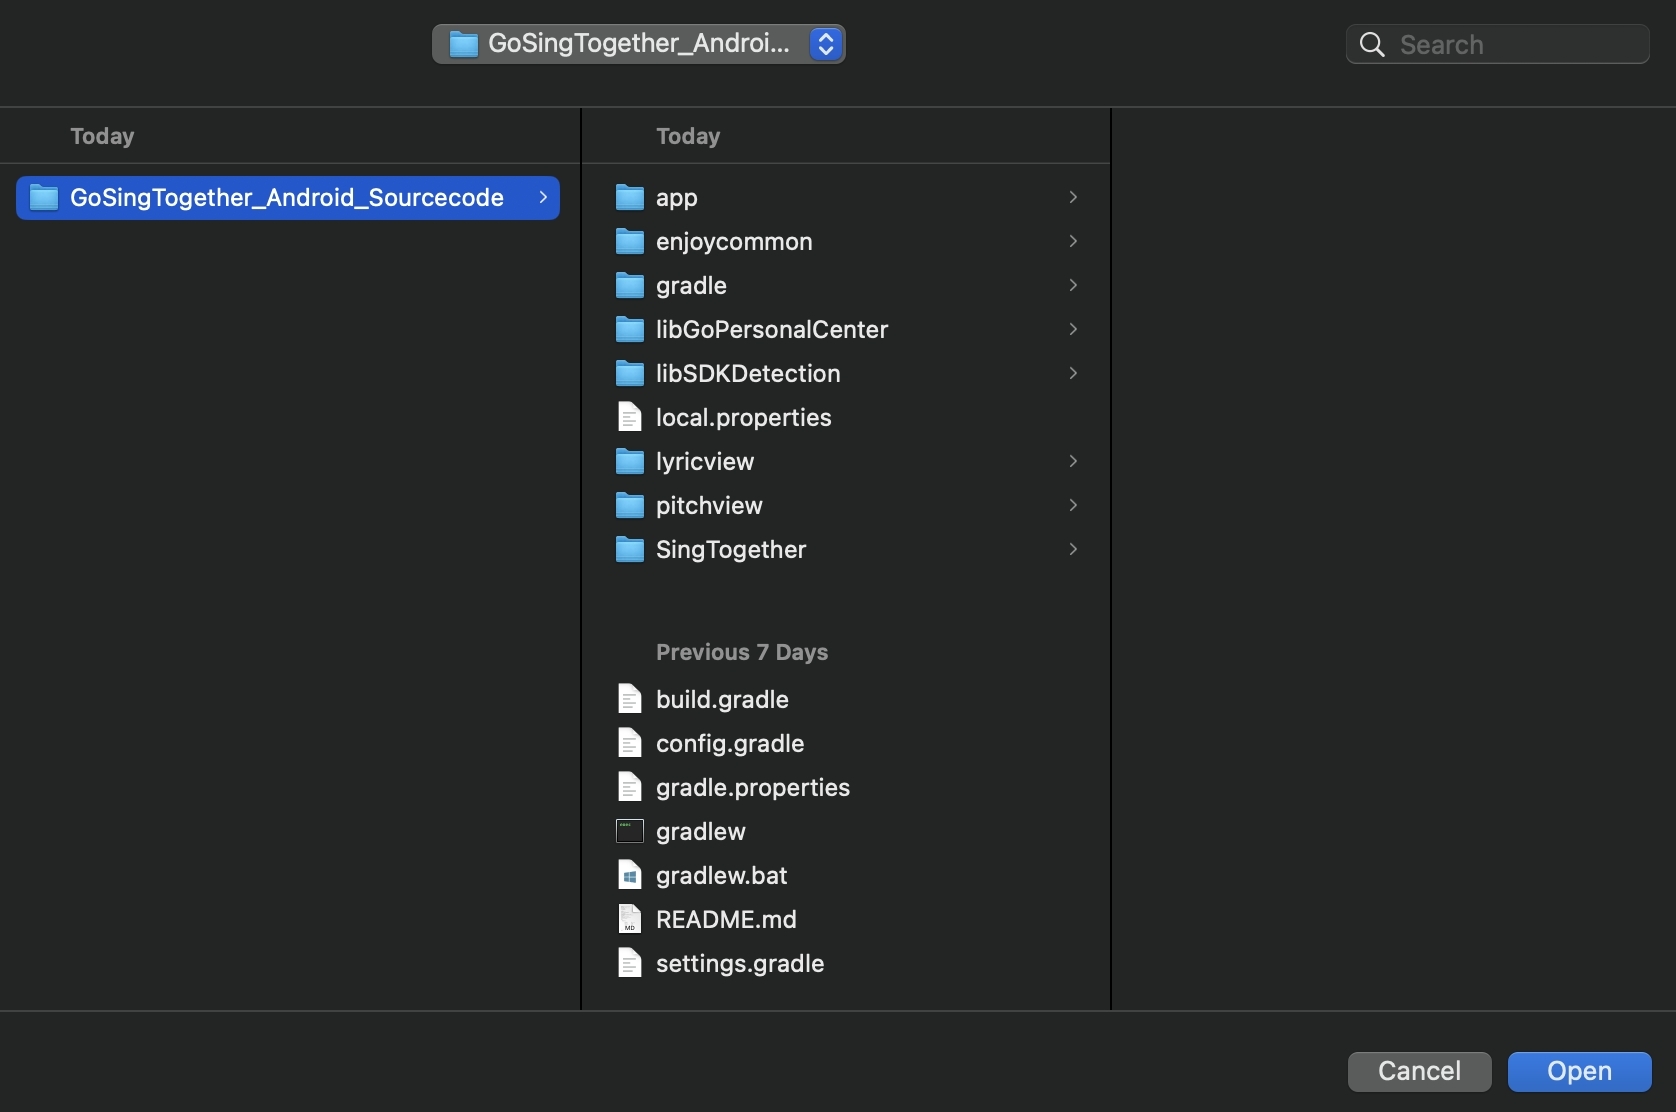
Task: Click the Today header in left column
Action: click(102, 136)
